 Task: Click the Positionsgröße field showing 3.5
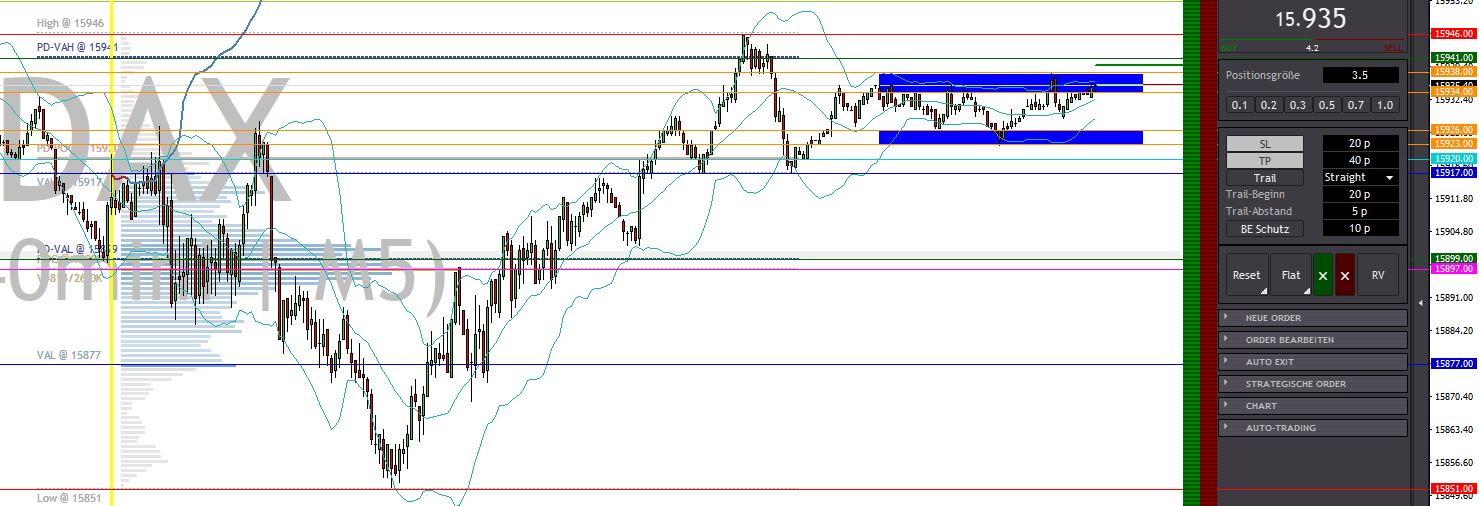click(x=1360, y=75)
